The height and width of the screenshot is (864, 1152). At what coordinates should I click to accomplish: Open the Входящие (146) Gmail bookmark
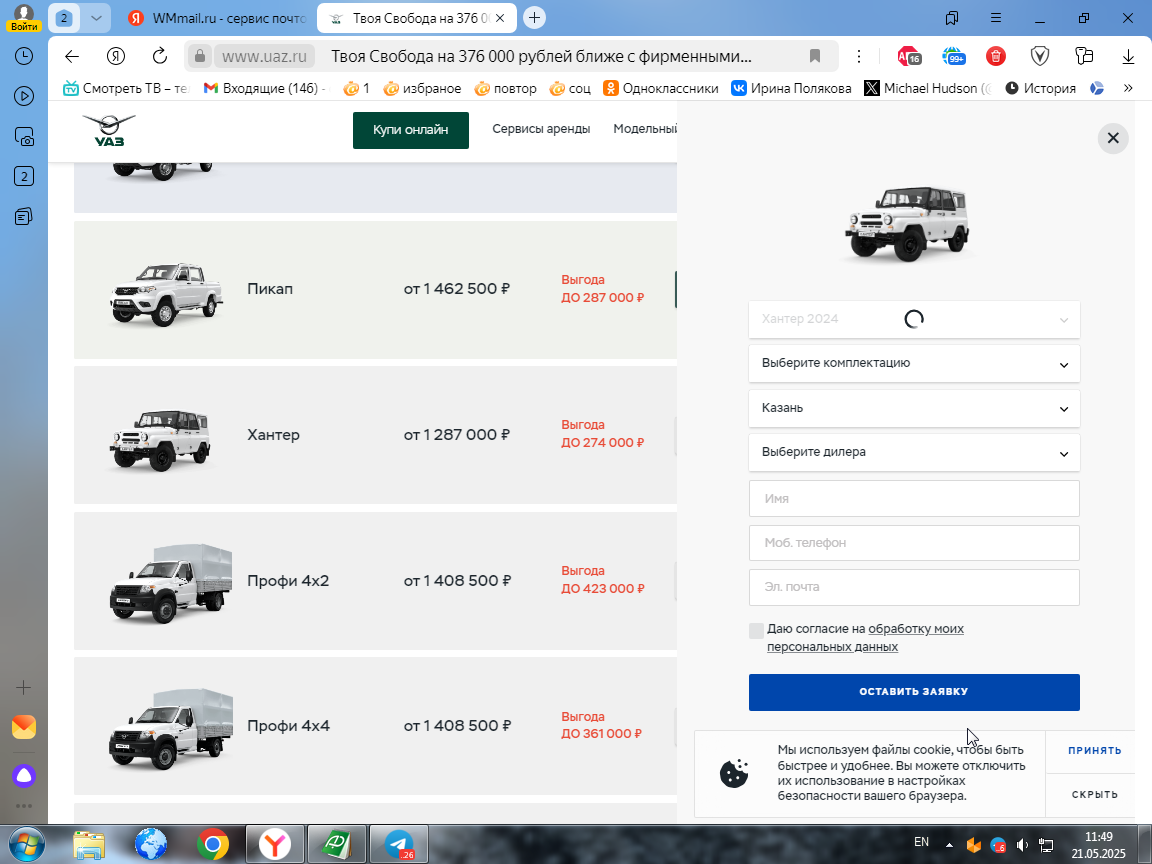click(x=263, y=88)
